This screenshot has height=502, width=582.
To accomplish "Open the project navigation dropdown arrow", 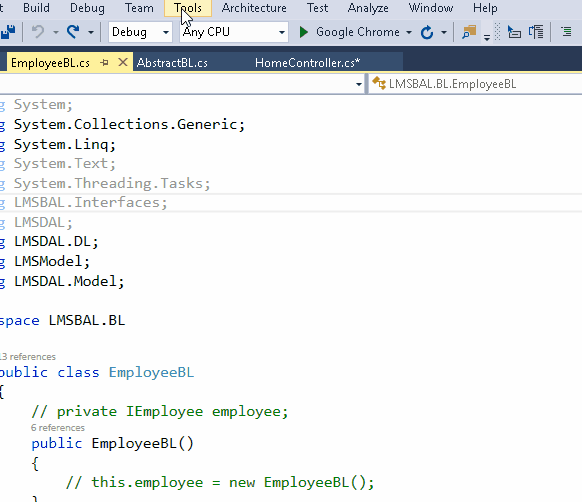I will (359, 84).
